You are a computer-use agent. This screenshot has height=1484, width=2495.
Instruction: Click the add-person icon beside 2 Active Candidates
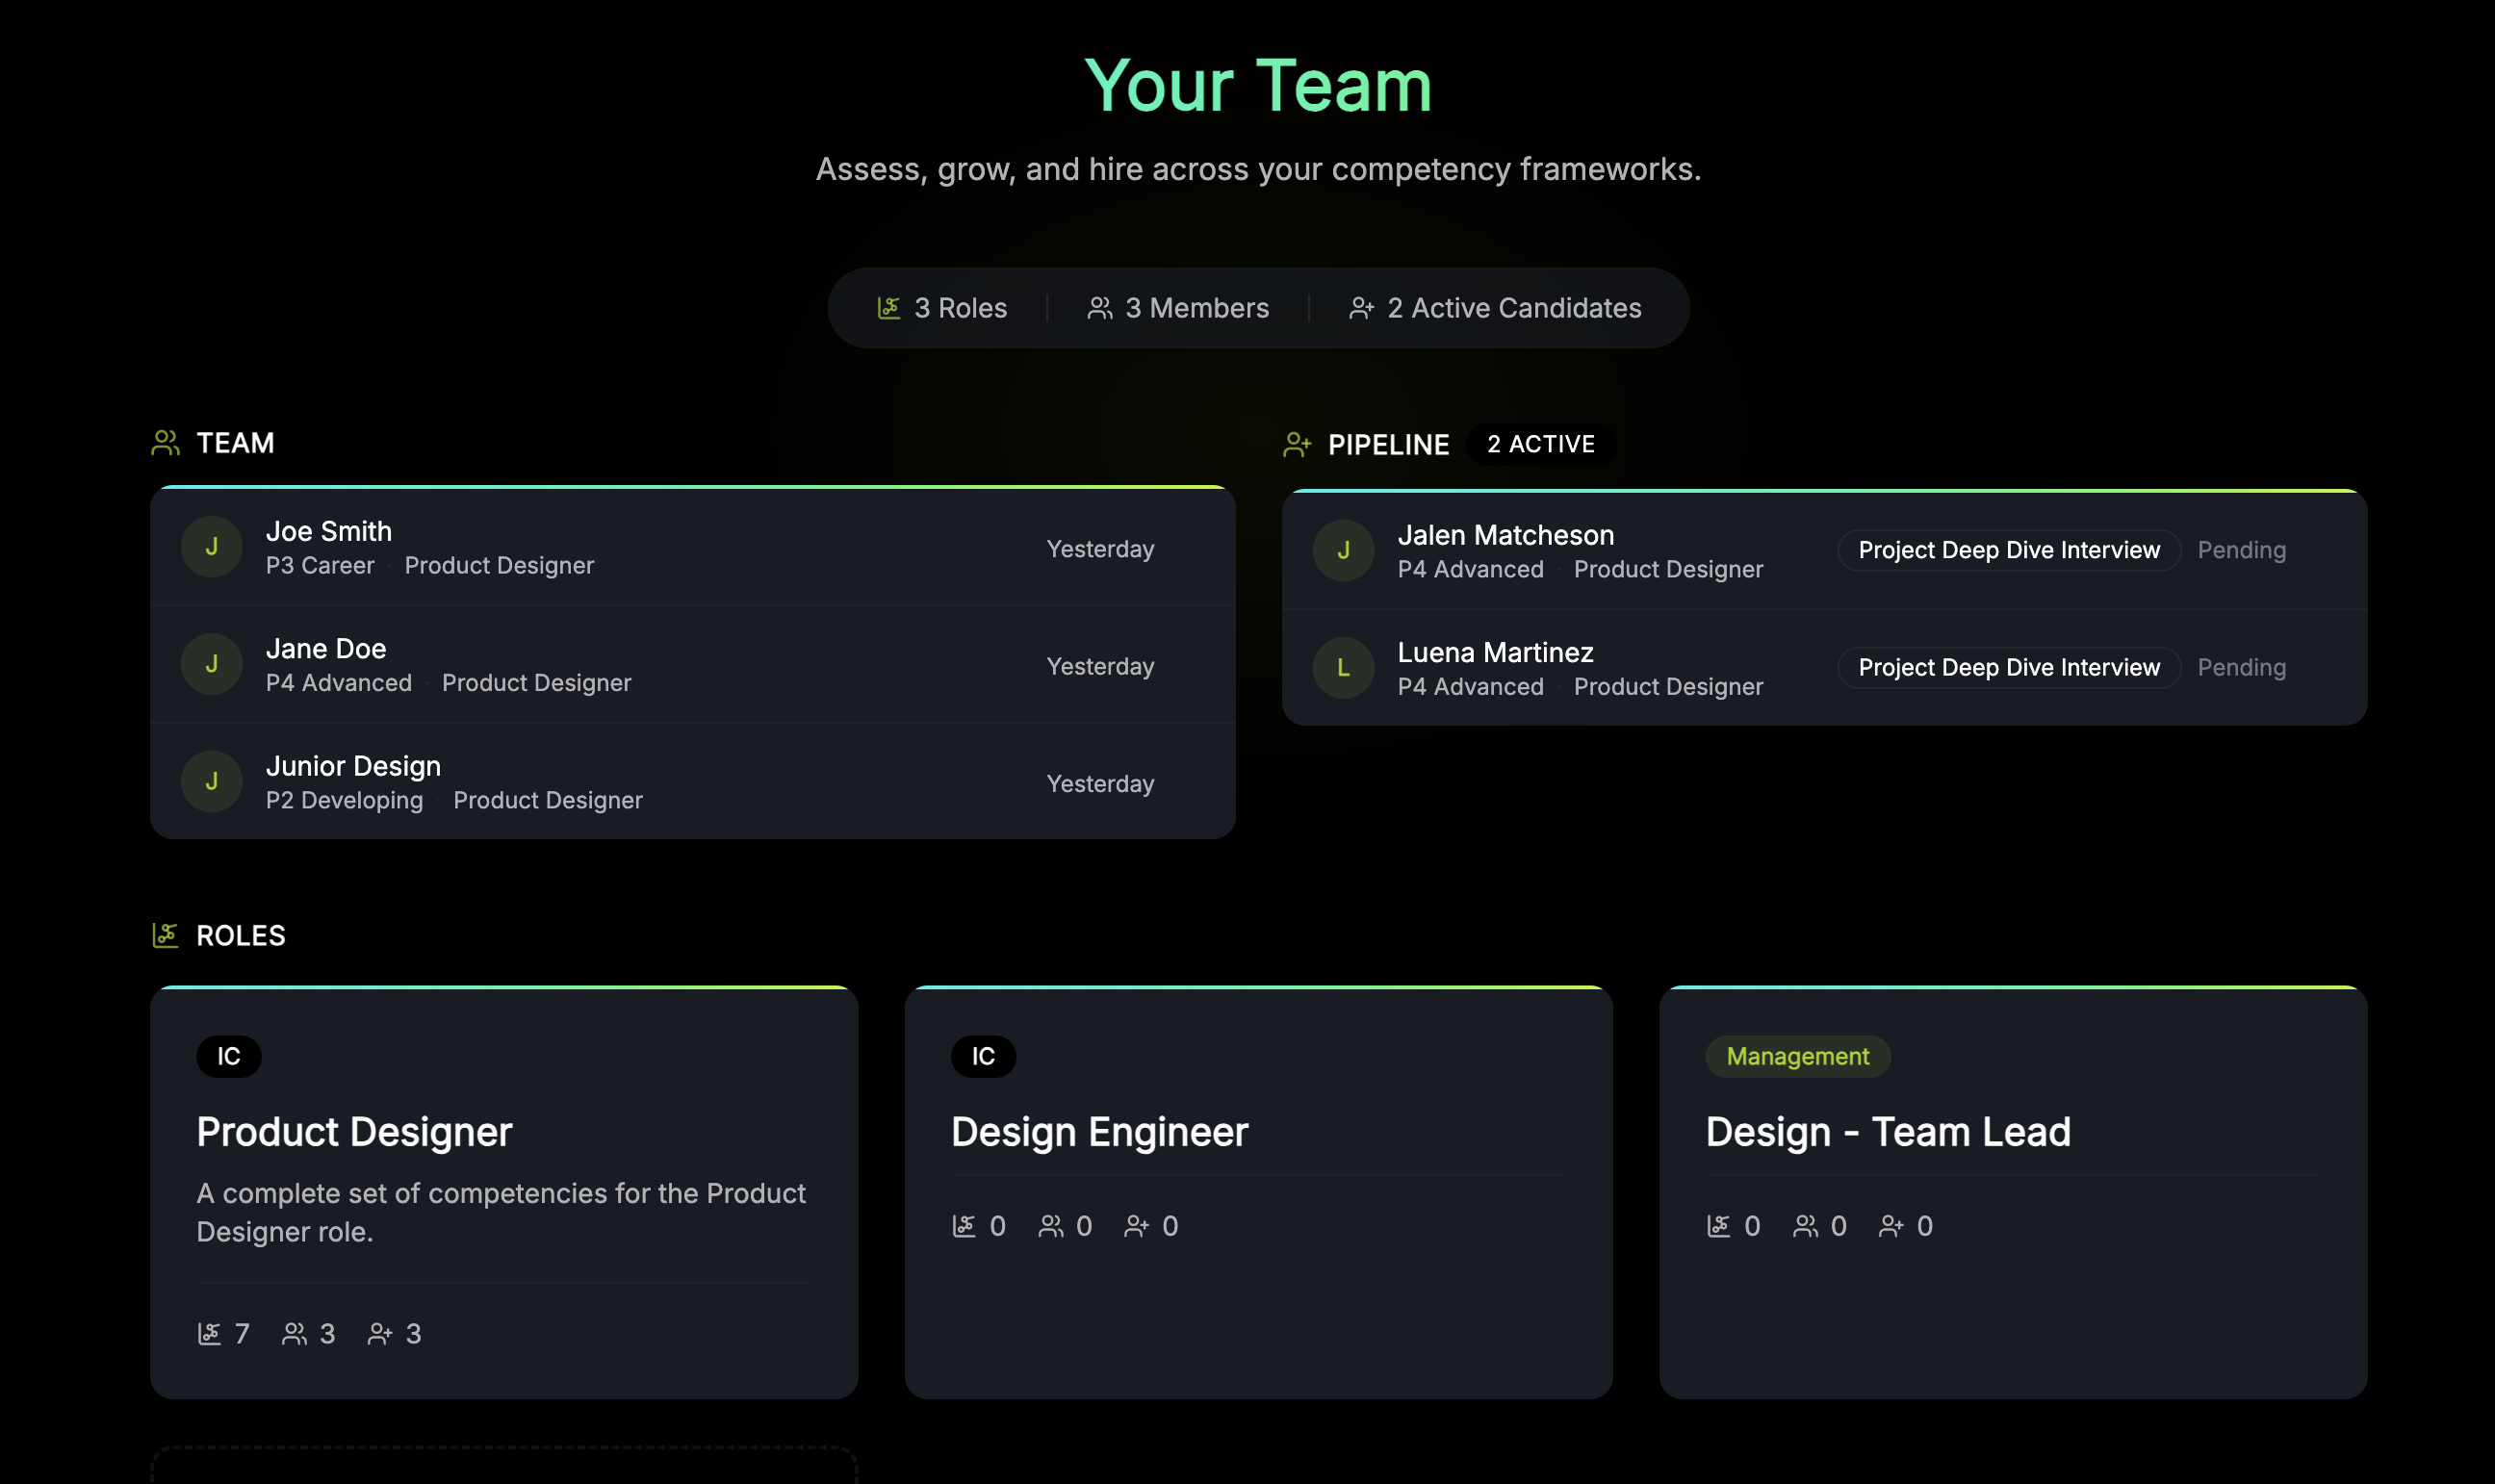point(1361,308)
